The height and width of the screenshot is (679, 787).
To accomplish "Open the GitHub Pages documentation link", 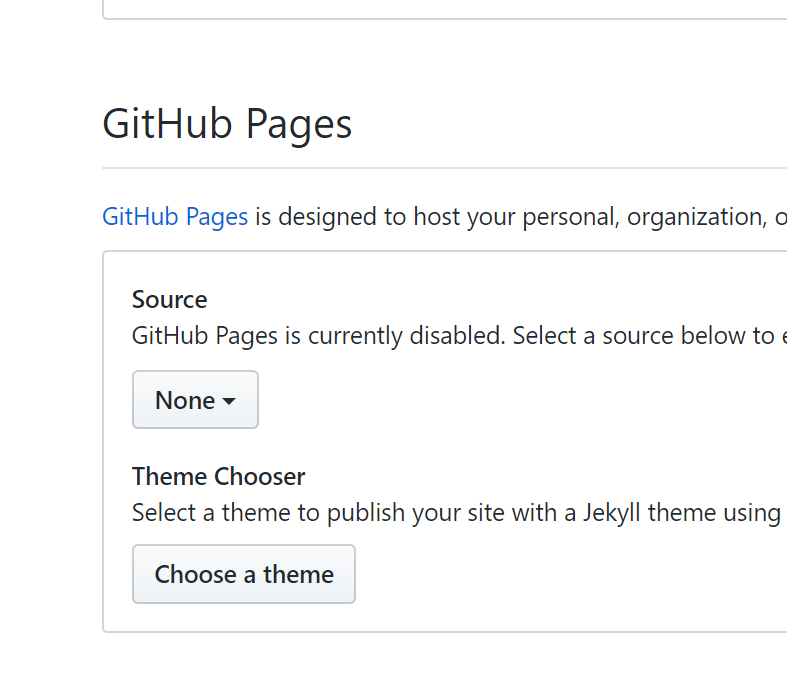I will click(175, 217).
